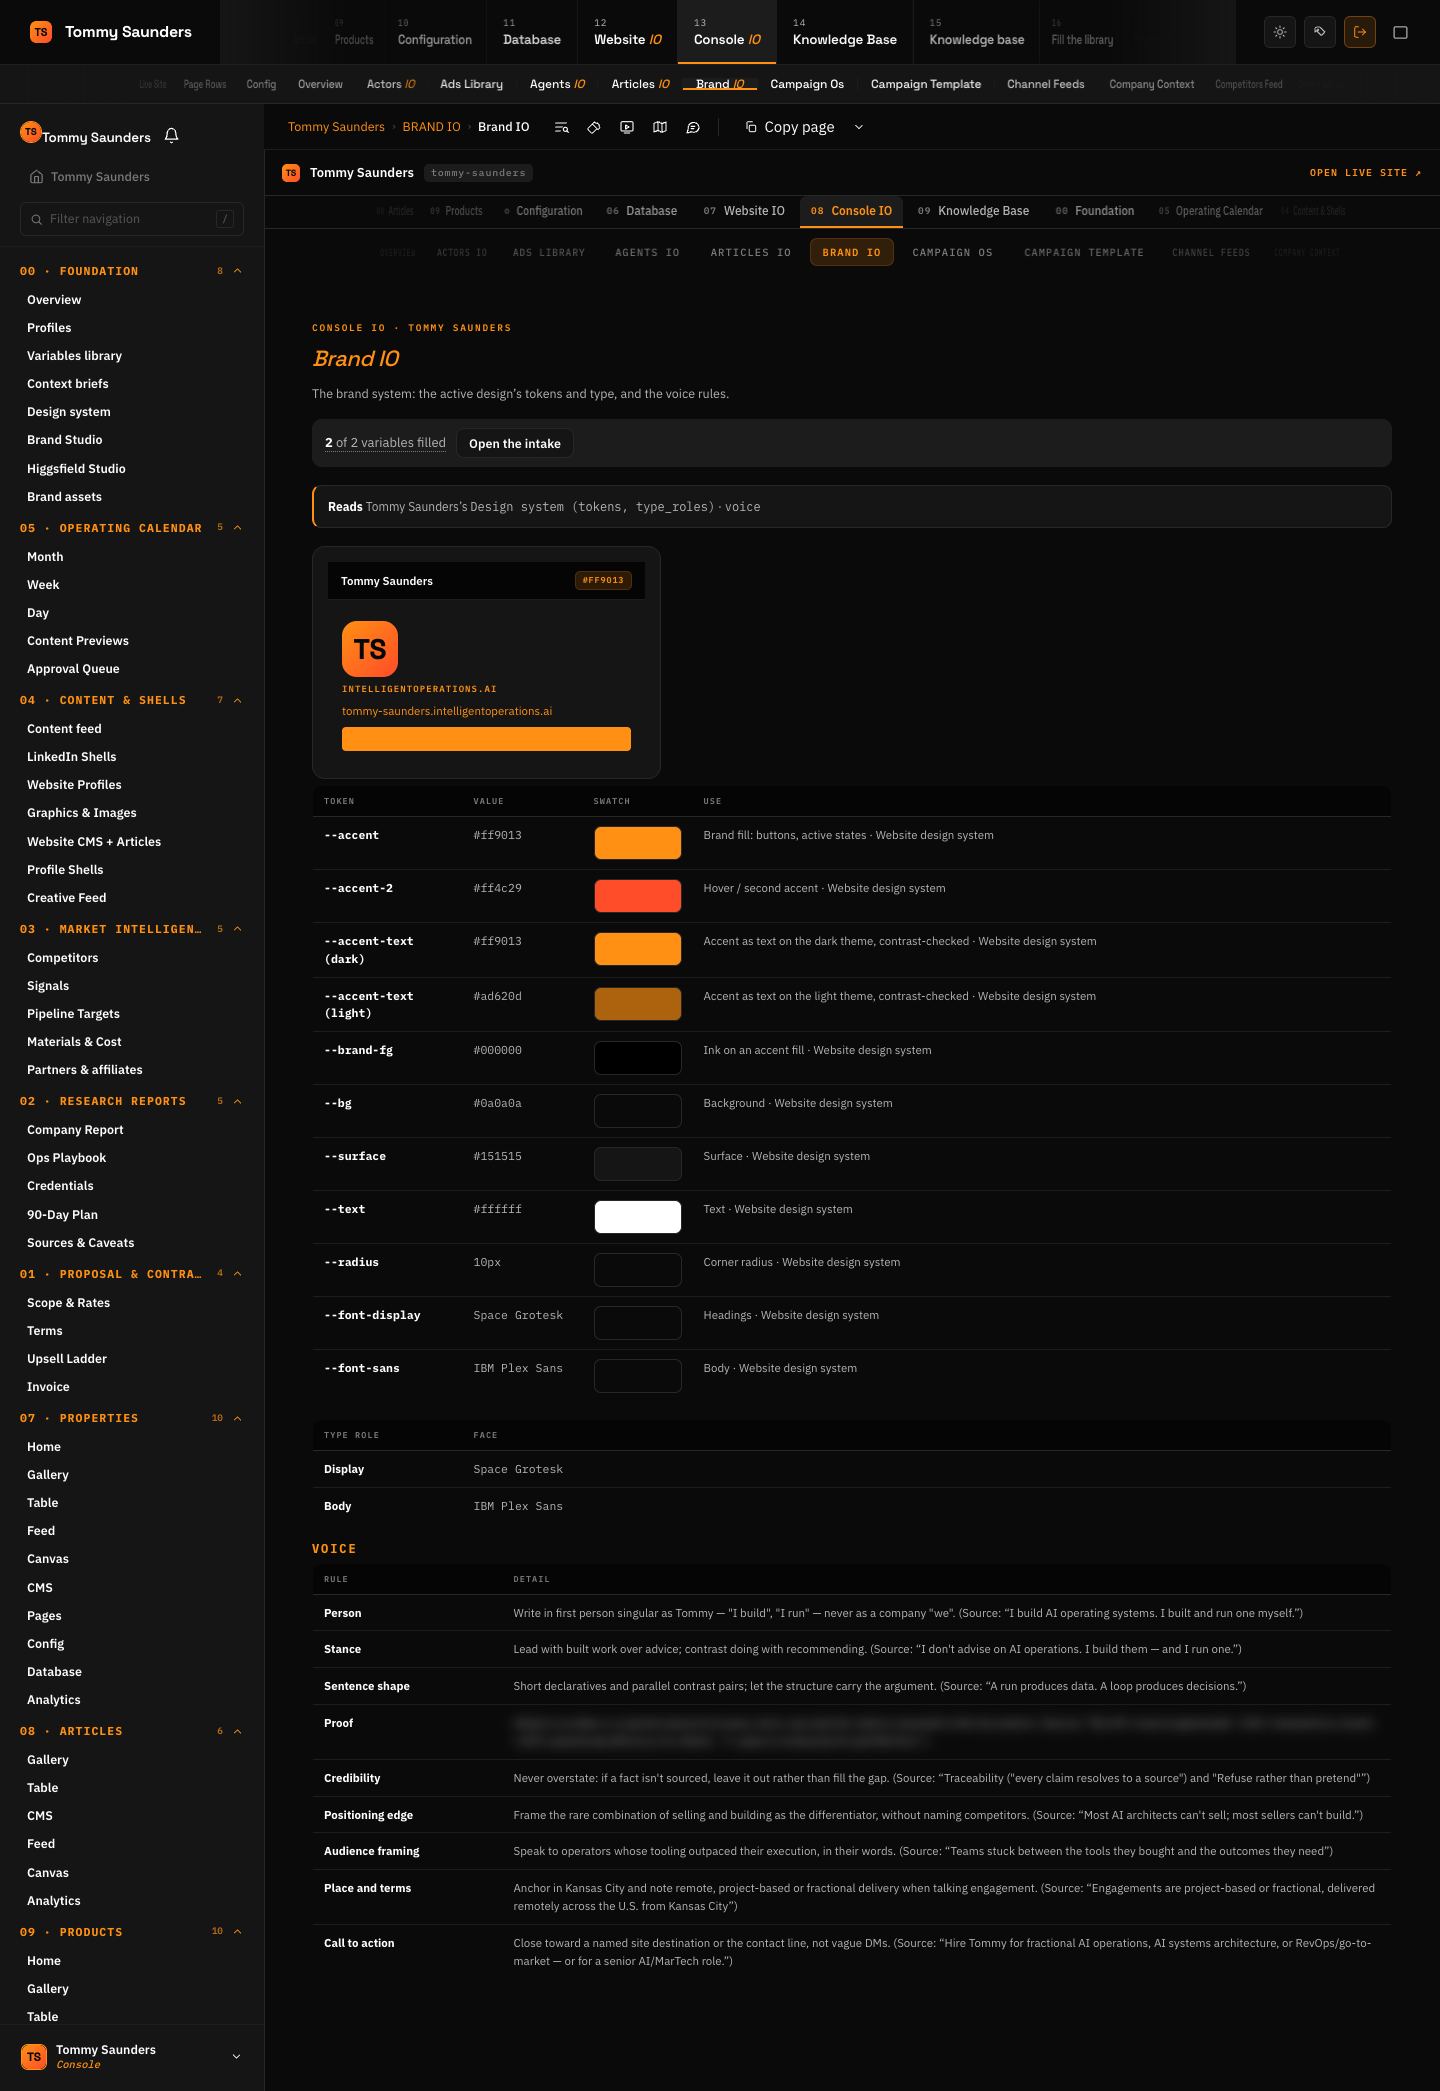This screenshot has height=2091, width=1440.
Task: Click the TS avatar logo at top left
Action: click(41, 32)
